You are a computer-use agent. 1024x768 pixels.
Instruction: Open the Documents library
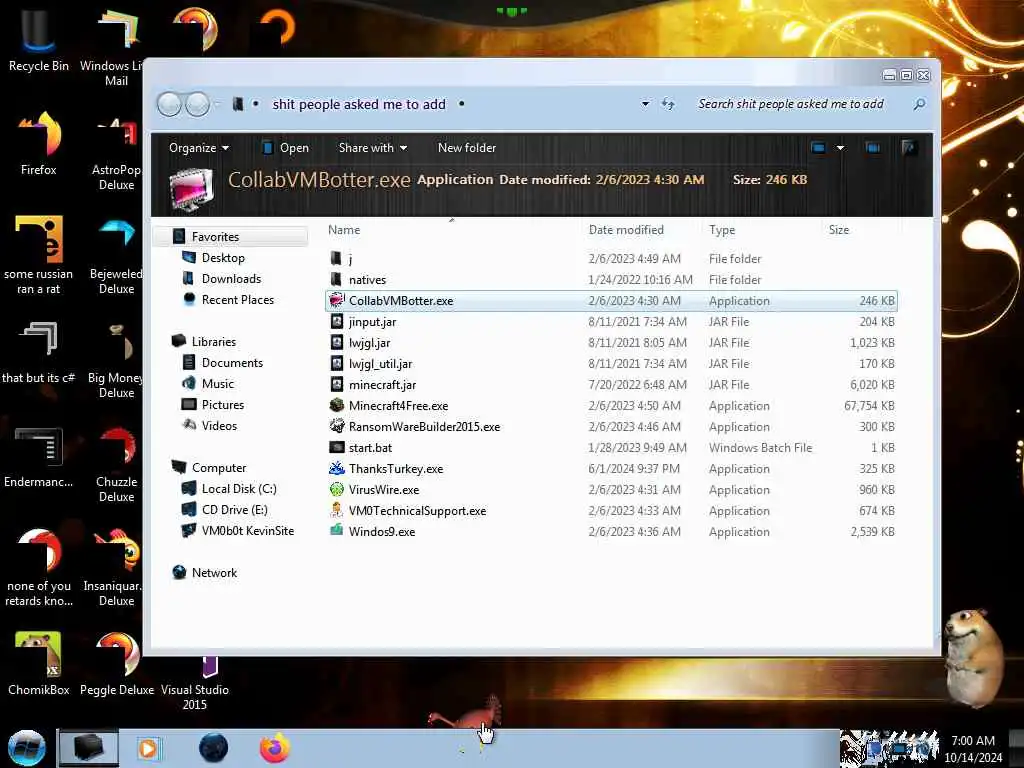[232, 362]
